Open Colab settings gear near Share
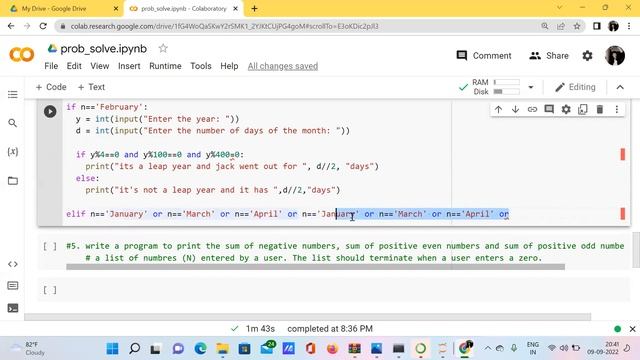 587,56
